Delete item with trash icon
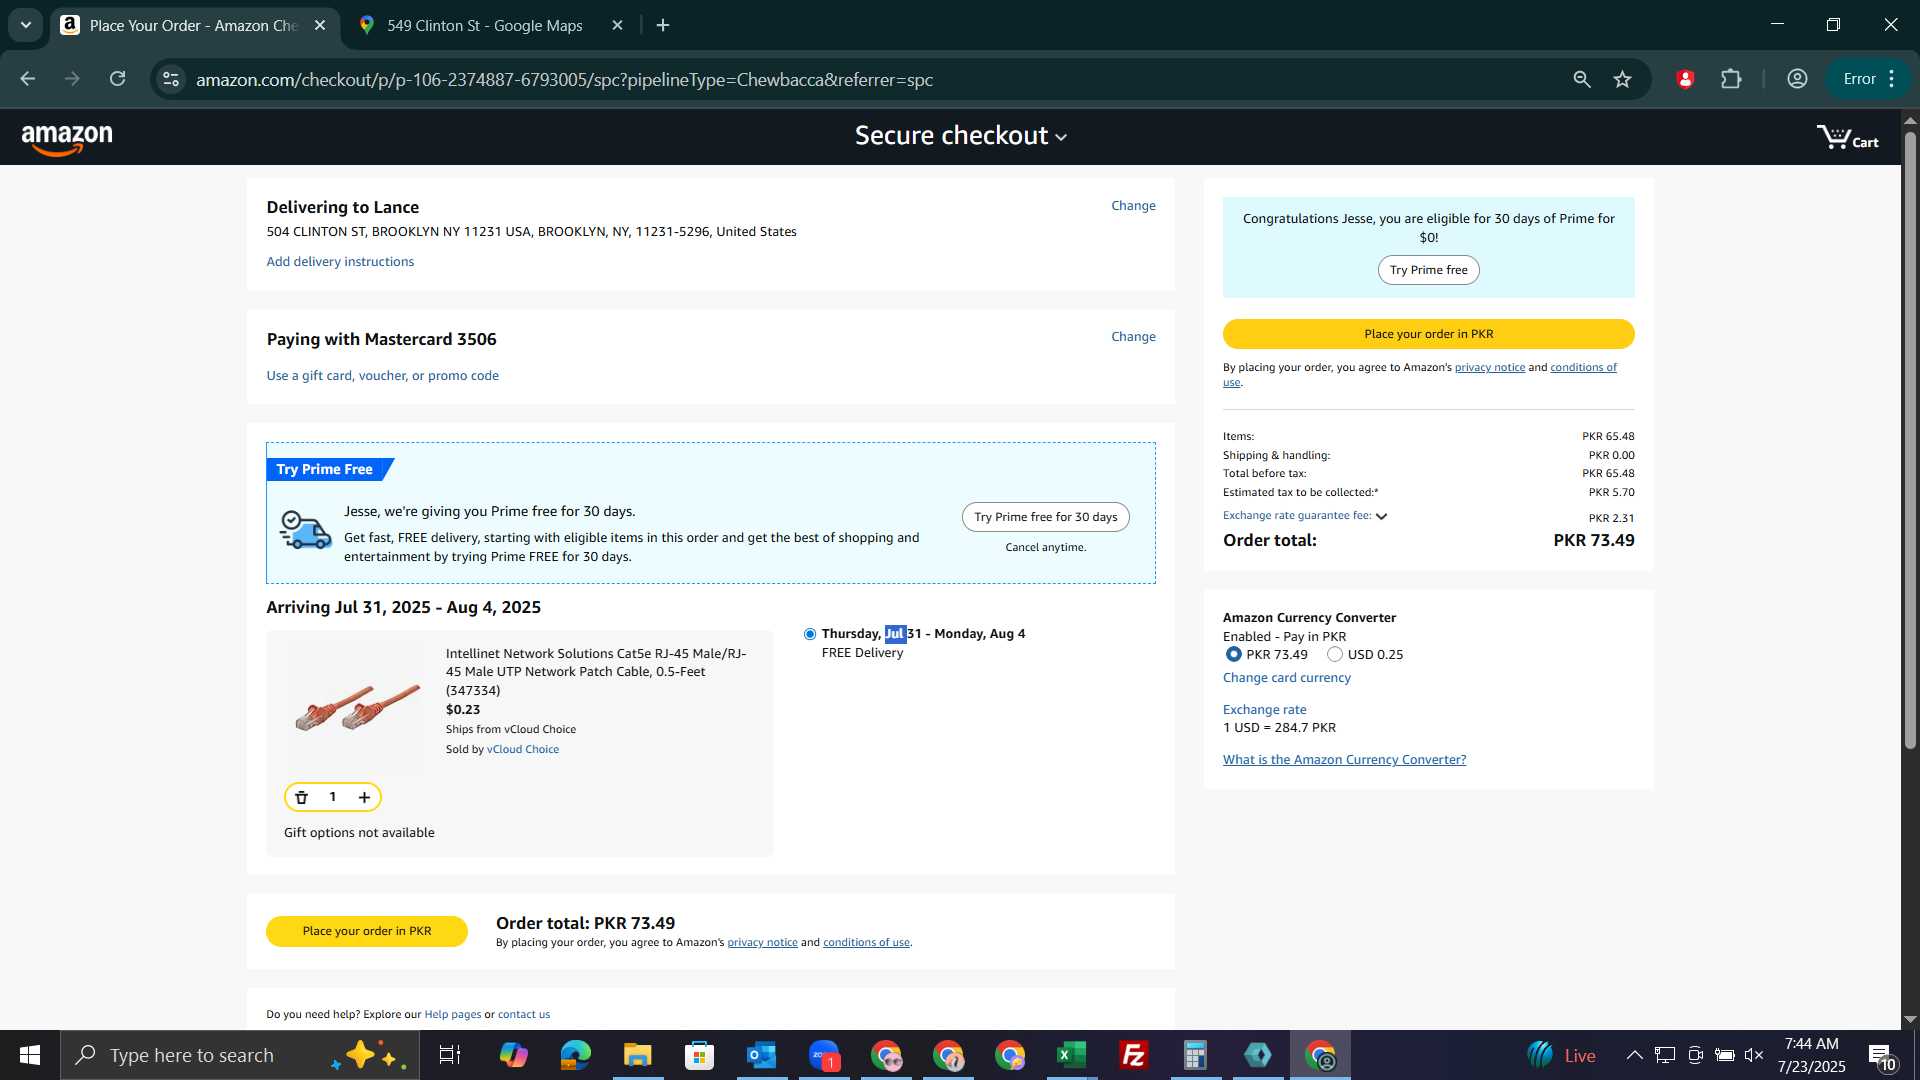This screenshot has height=1080, width=1920. tap(301, 797)
